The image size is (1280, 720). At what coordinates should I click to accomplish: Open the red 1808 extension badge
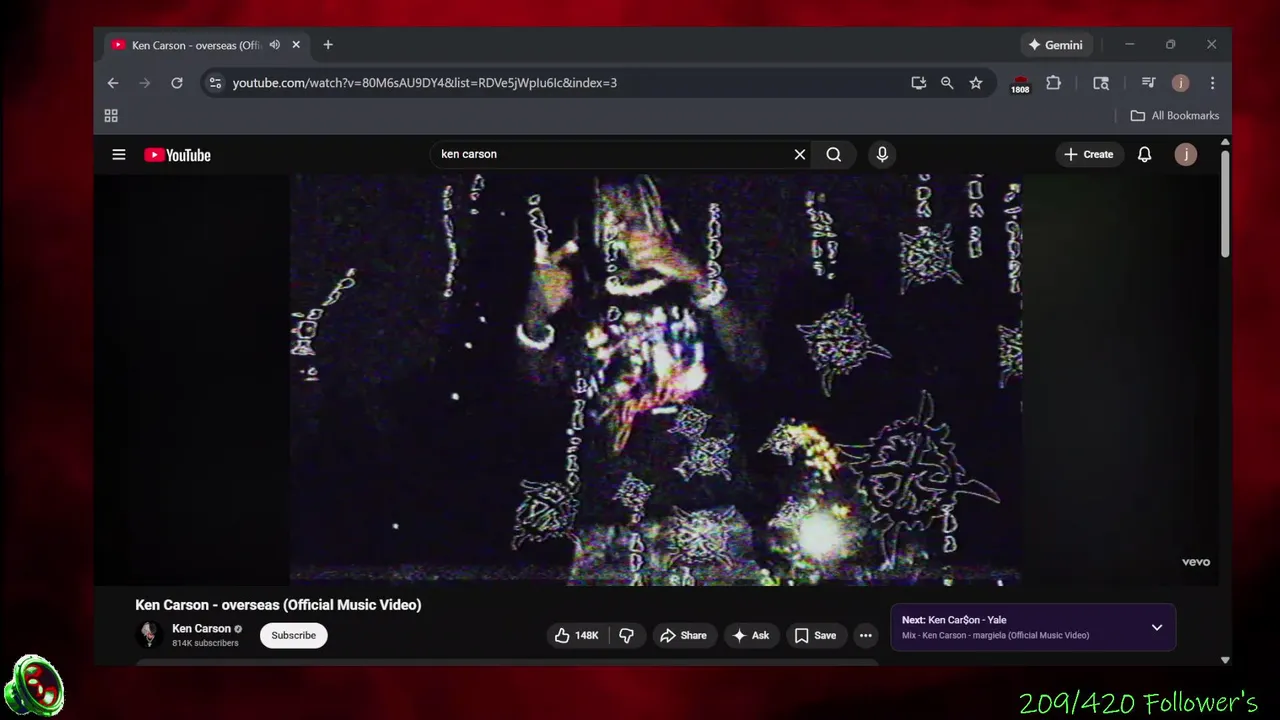click(1020, 84)
